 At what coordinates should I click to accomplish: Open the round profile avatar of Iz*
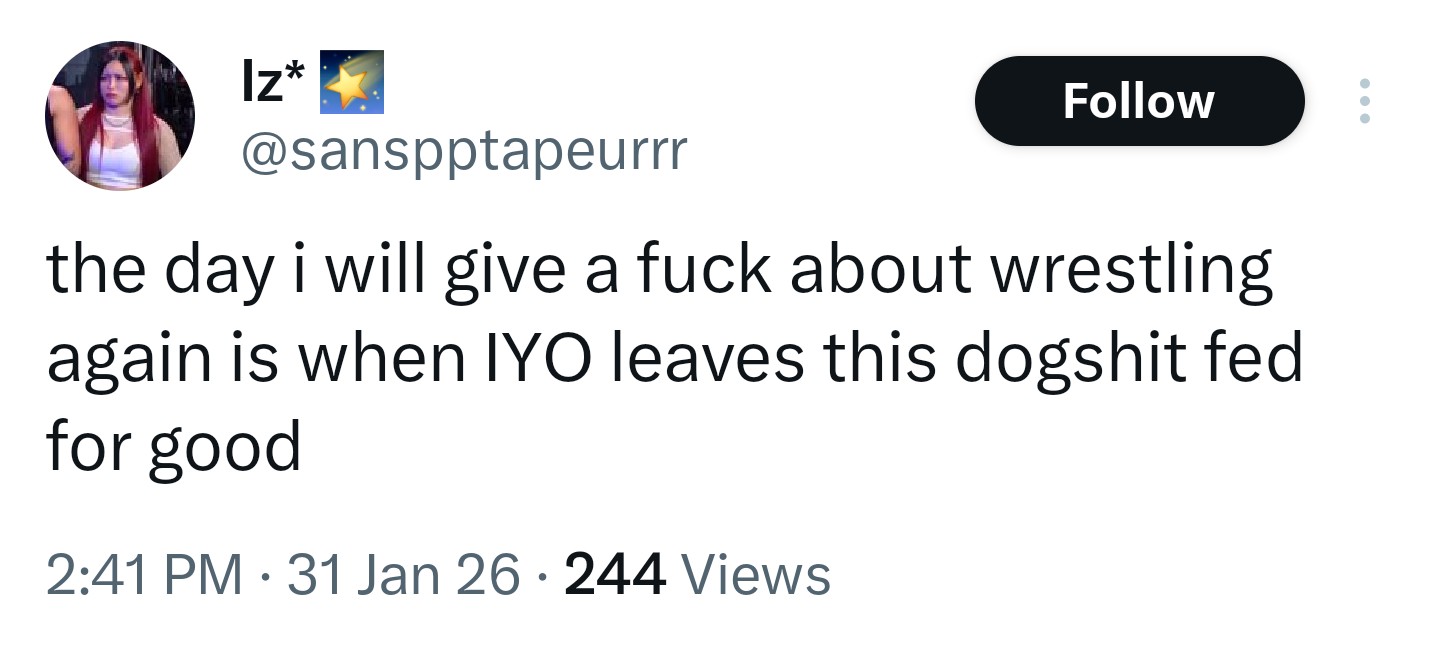point(120,116)
